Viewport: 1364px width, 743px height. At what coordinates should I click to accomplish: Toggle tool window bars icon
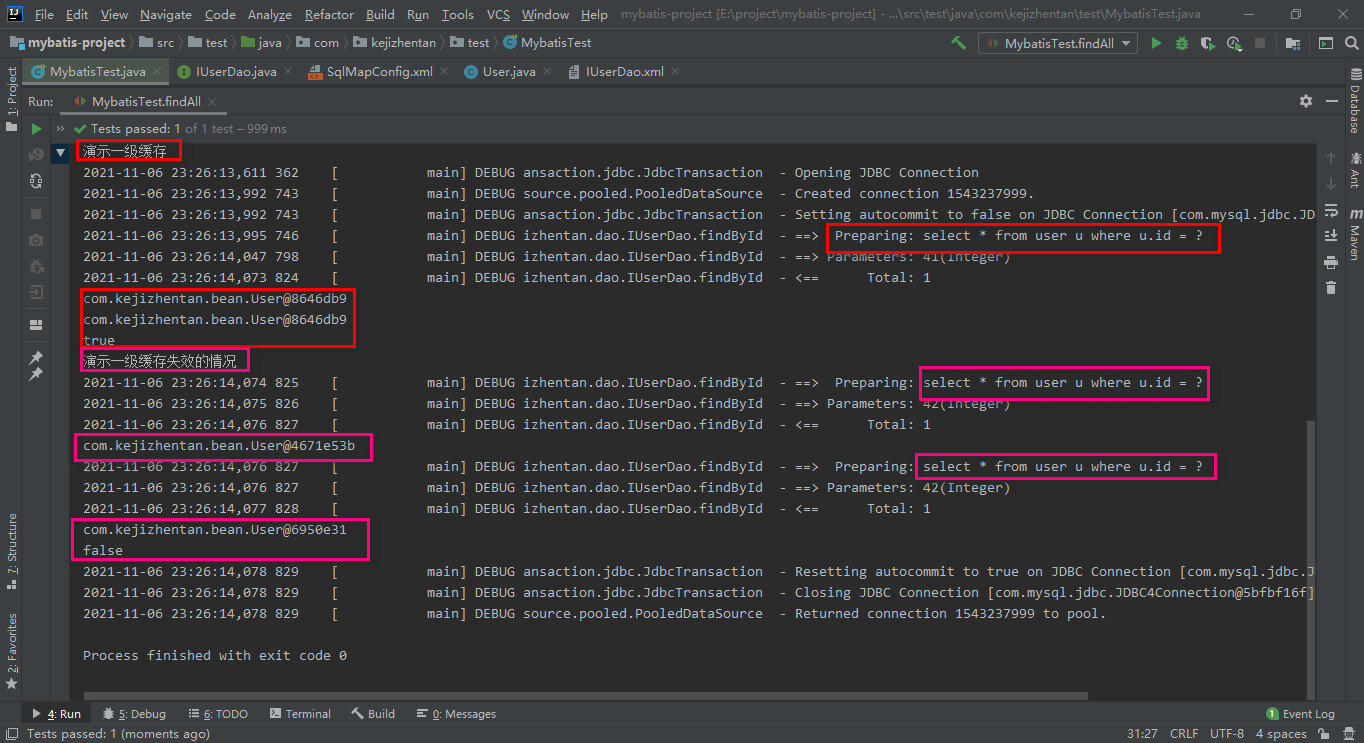coord(11,734)
